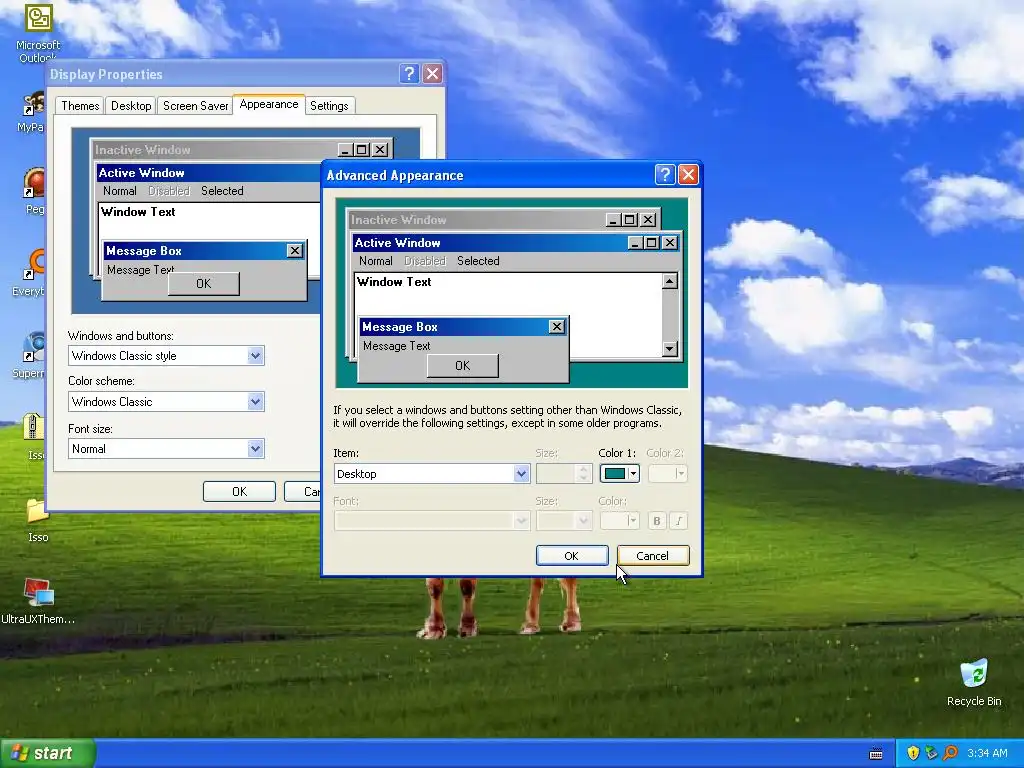Click Selected menu item in Advanced preview
The image size is (1024, 768).
tap(478, 261)
